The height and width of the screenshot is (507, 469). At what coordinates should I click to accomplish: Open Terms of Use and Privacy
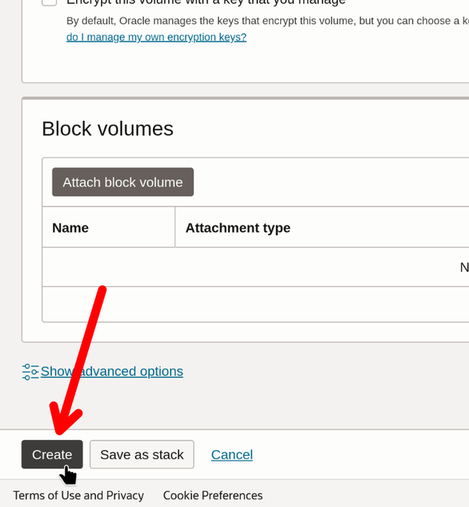(79, 495)
